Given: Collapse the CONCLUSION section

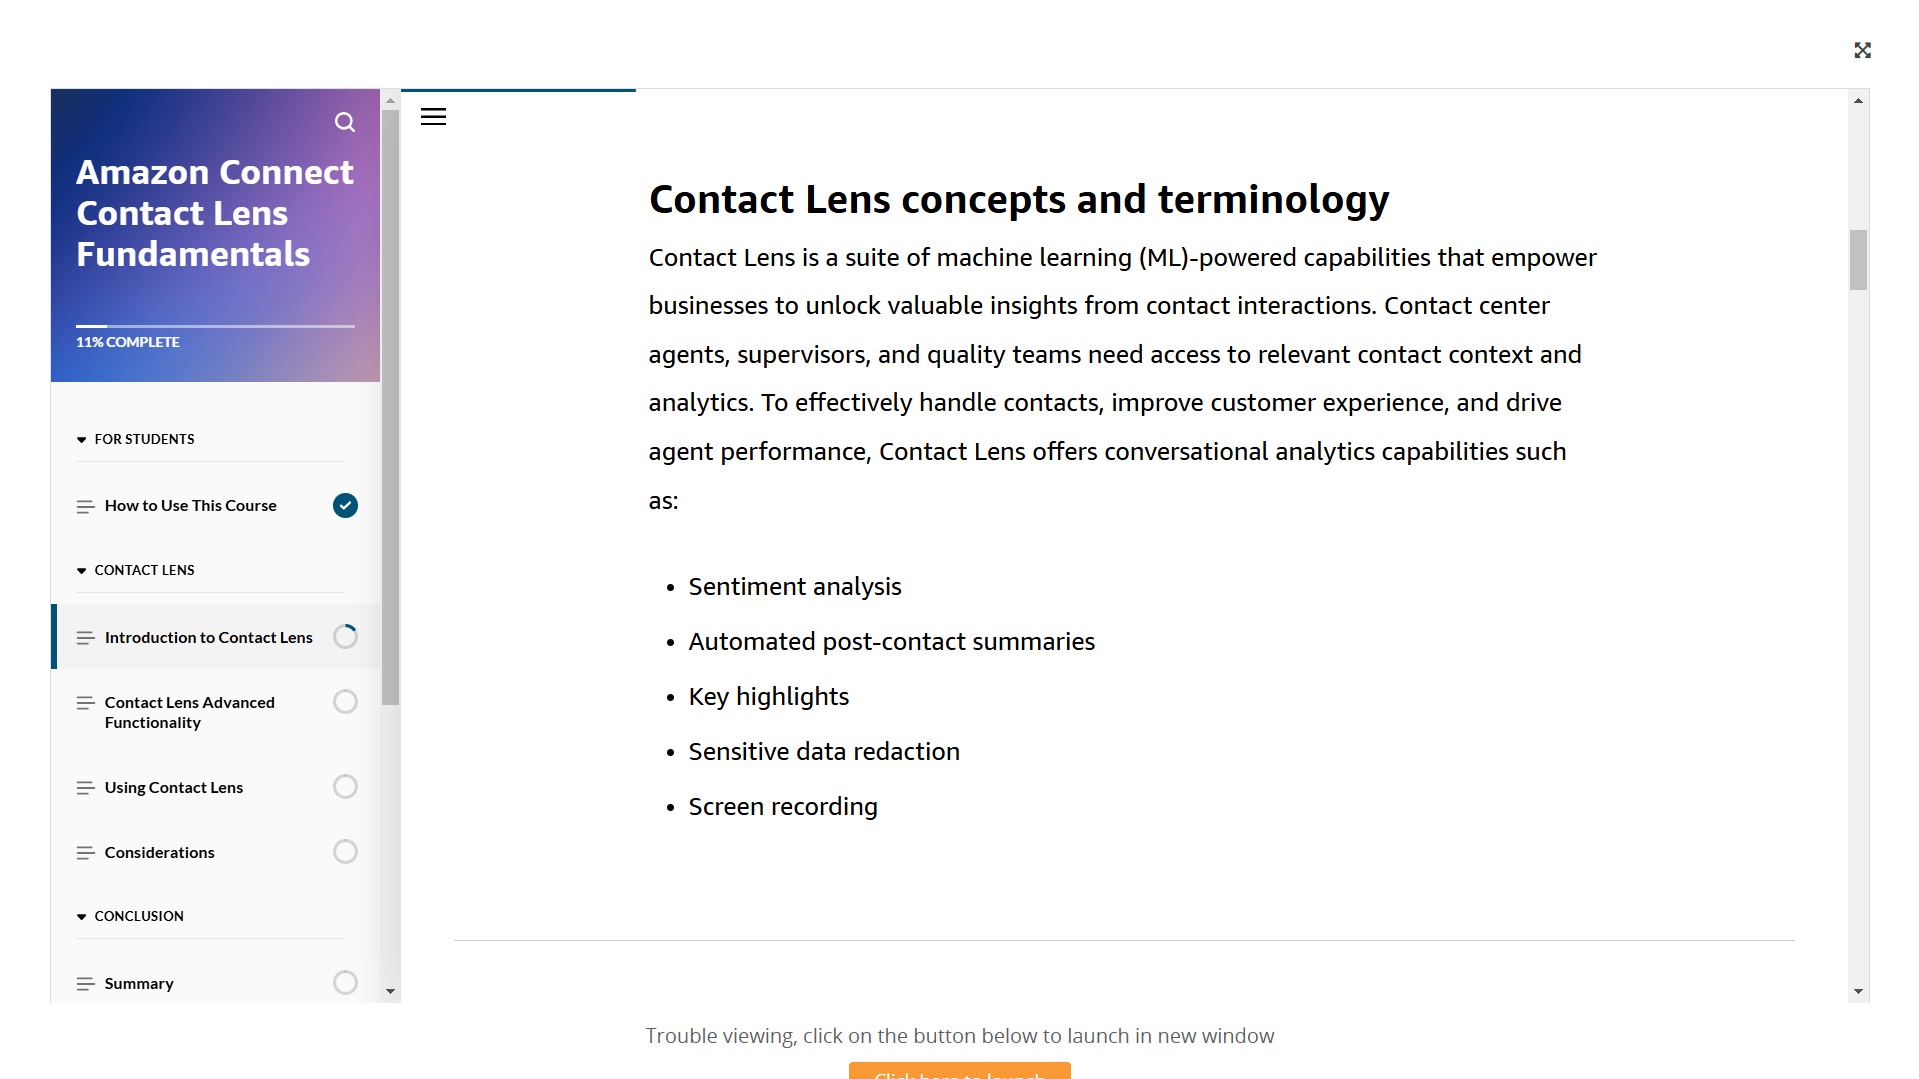Looking at the screenshot, I should click(82, 917).
